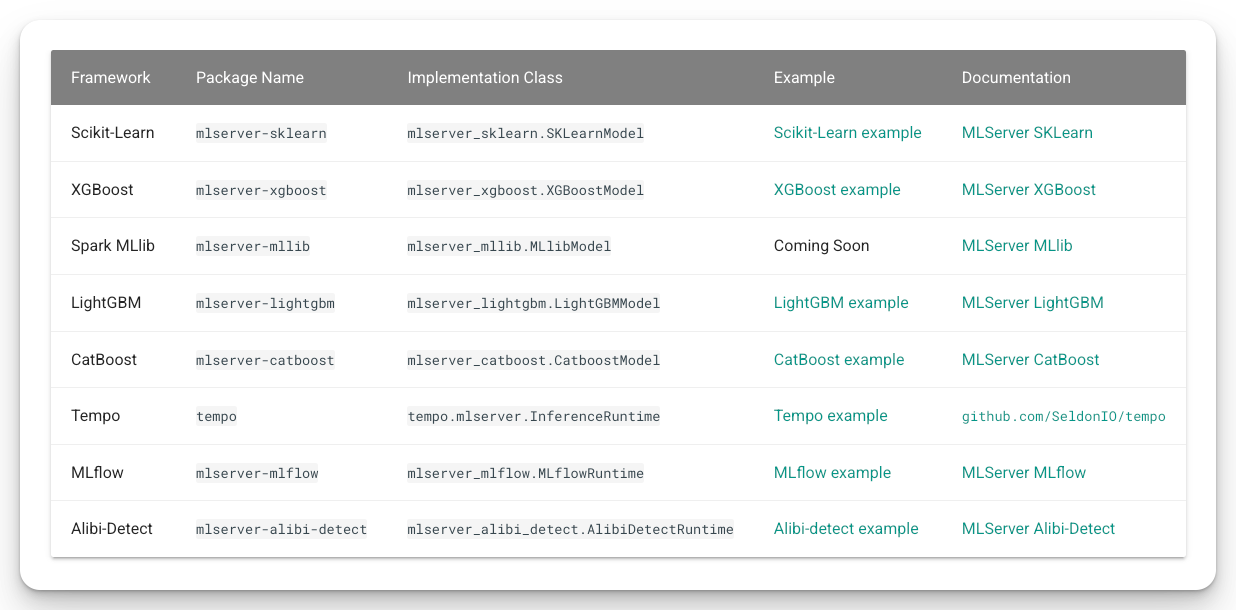1236x610 pixels.
Task: Click the Implementation Class column header
Action: point(485,78)
